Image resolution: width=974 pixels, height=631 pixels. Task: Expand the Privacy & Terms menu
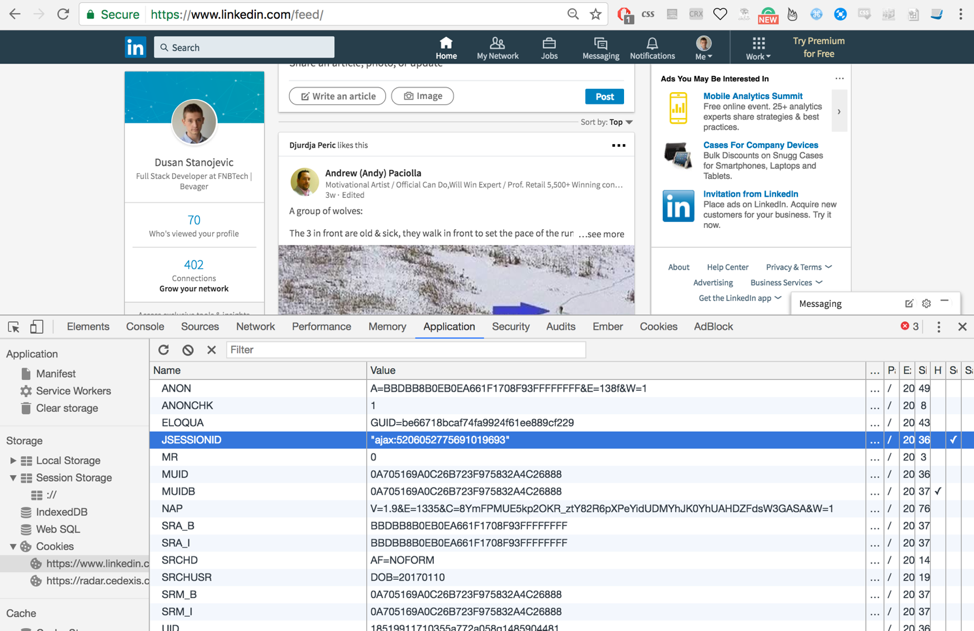[x=799, y=267]
